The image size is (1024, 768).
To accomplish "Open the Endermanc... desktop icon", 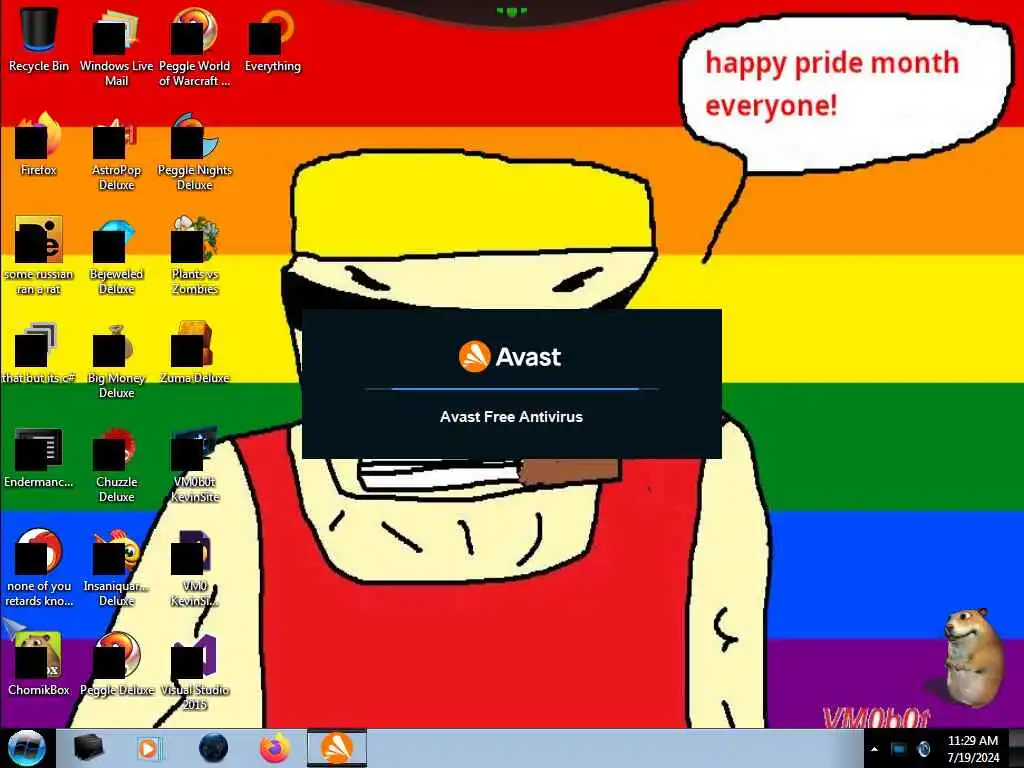I will pos(39,457).
